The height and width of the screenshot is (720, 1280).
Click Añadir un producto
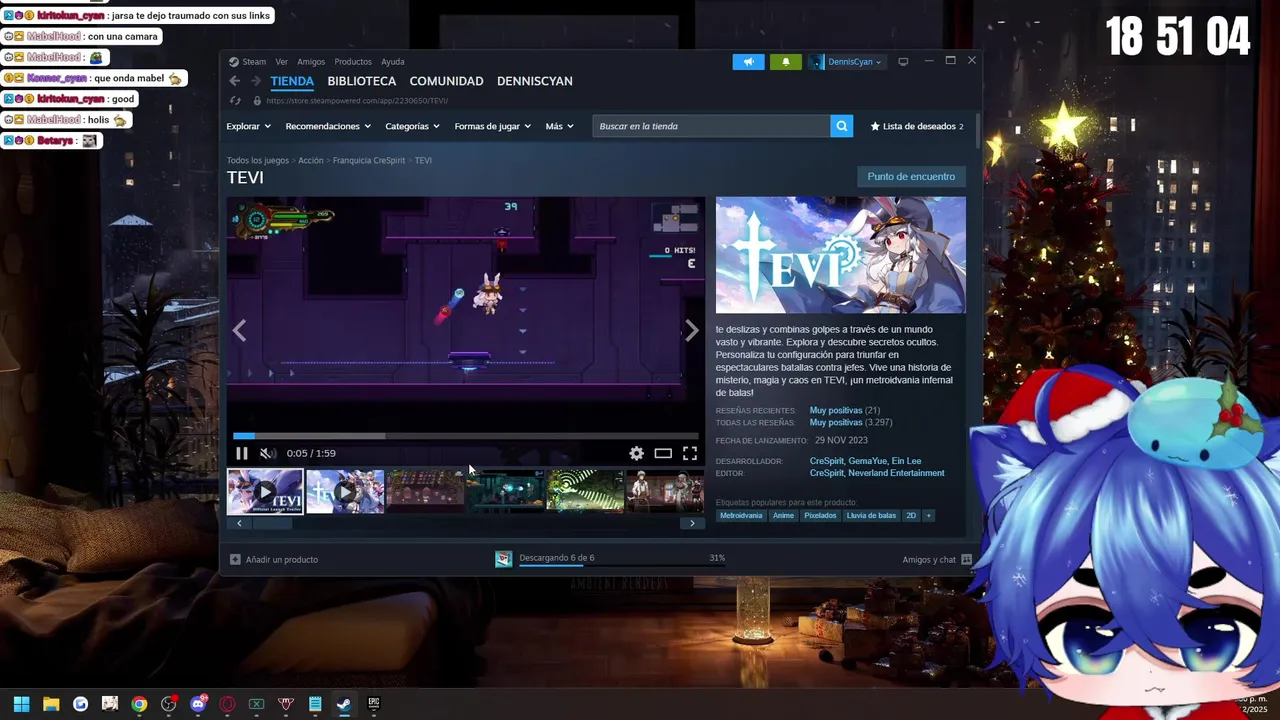282,559
